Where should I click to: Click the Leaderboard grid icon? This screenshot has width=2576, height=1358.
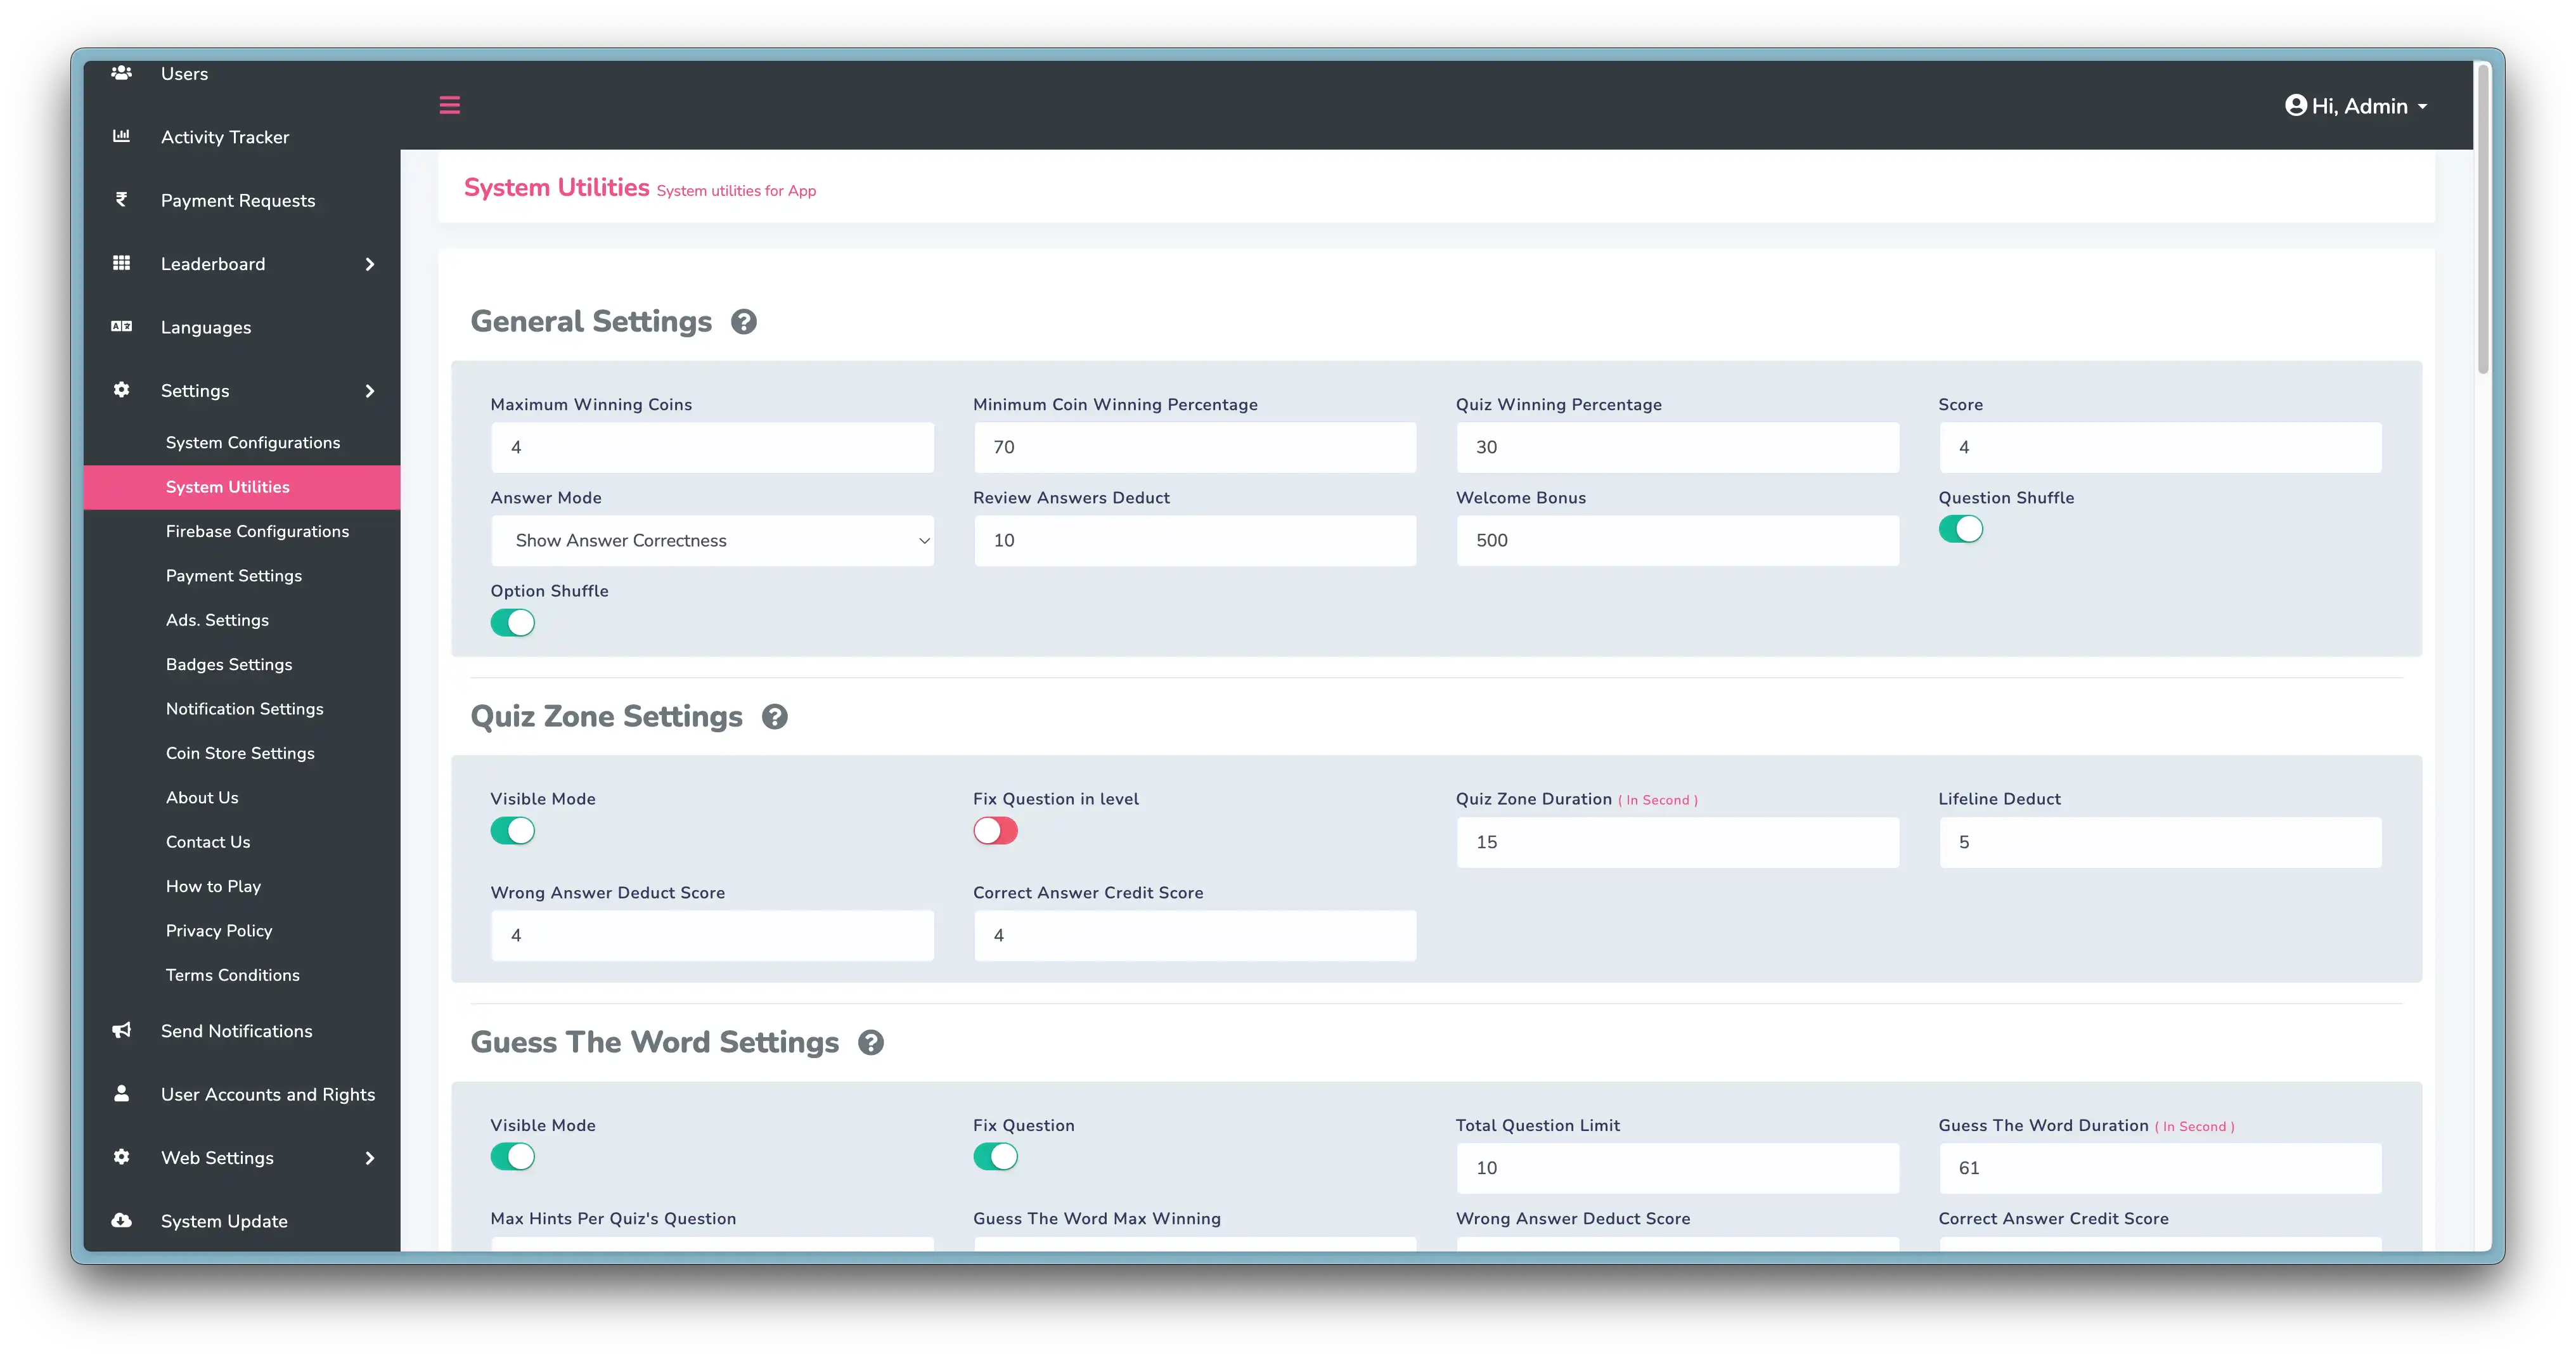121,263
